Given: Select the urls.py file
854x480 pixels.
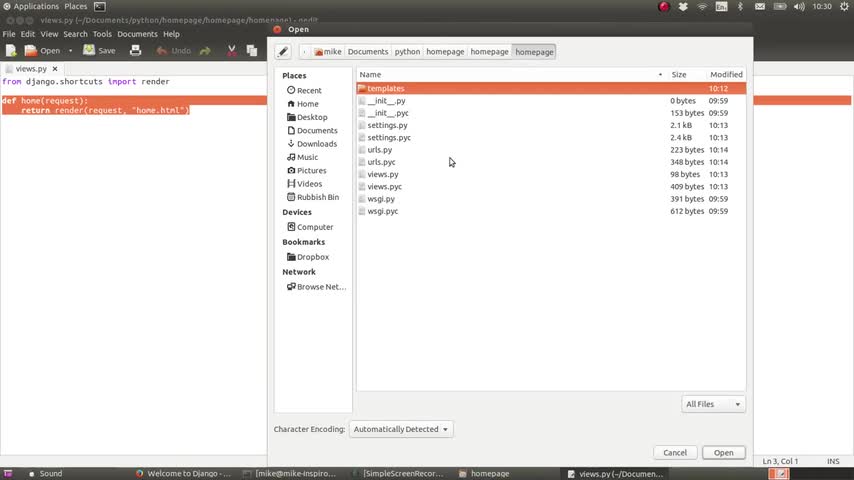Looking at the screenshot, I should [551, 150].
